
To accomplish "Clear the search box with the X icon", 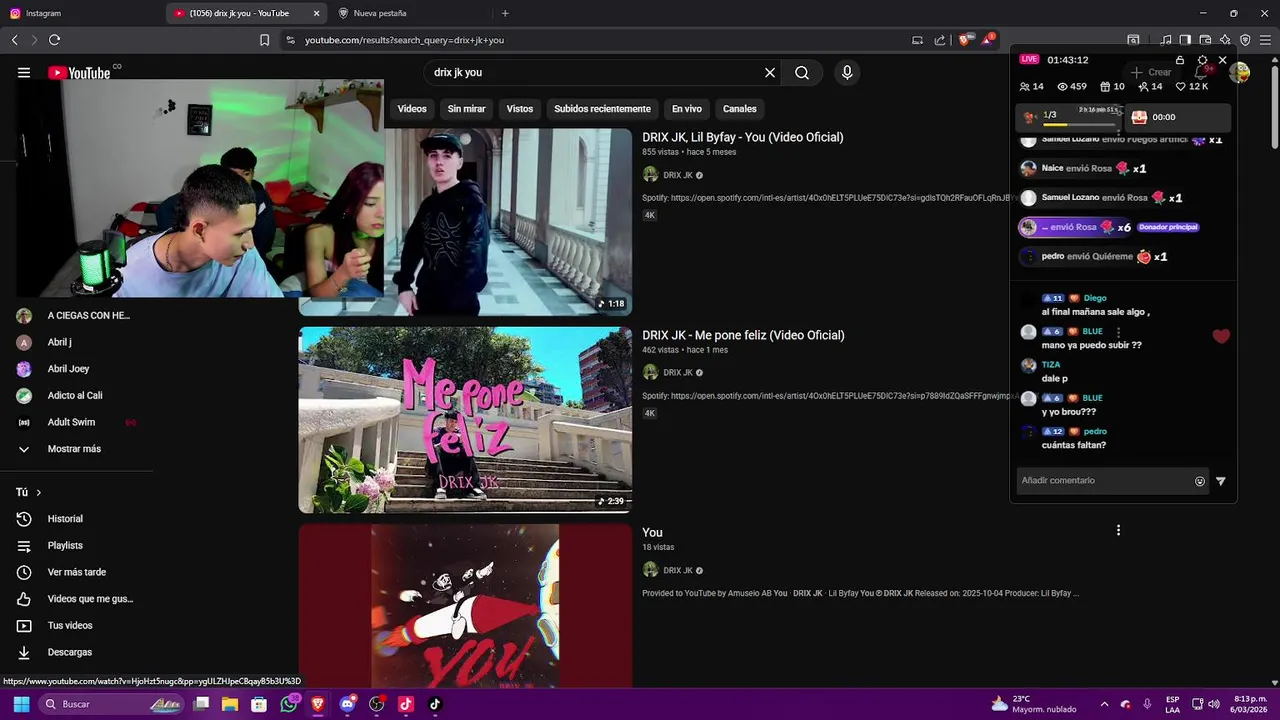I will click(770, 72).
